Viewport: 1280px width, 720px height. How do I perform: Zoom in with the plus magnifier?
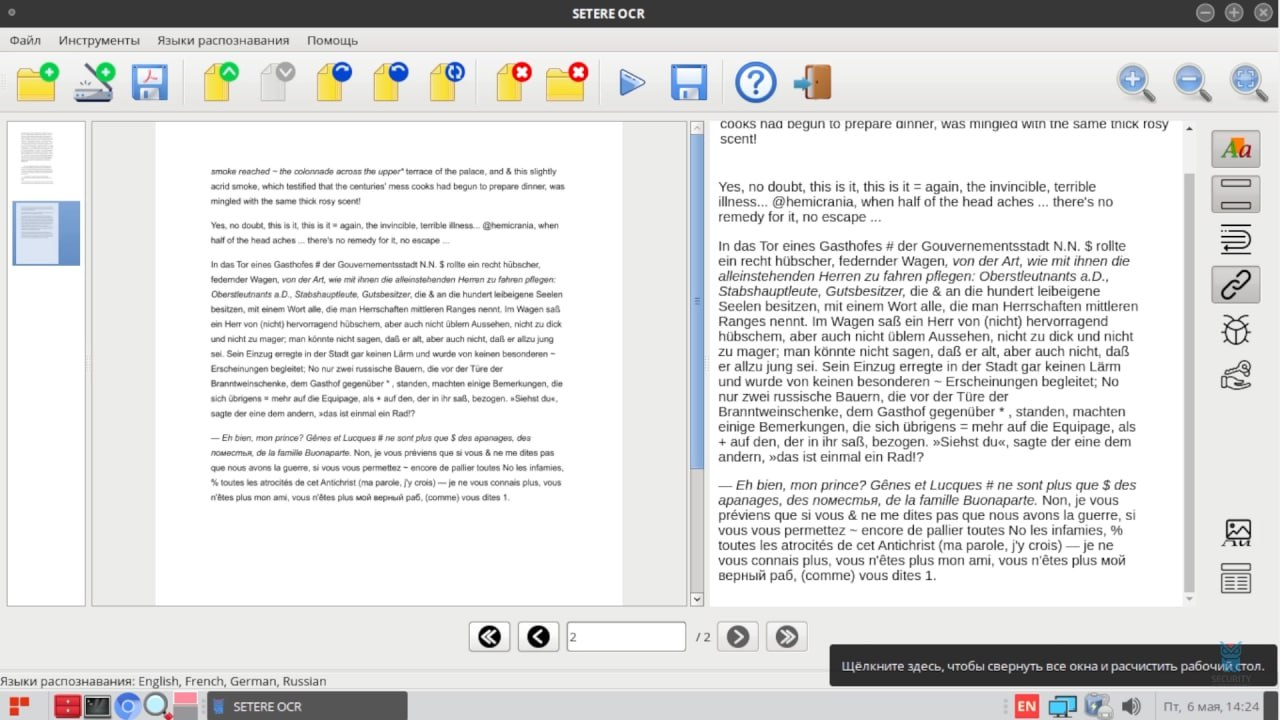click(x=1136, y=82)
